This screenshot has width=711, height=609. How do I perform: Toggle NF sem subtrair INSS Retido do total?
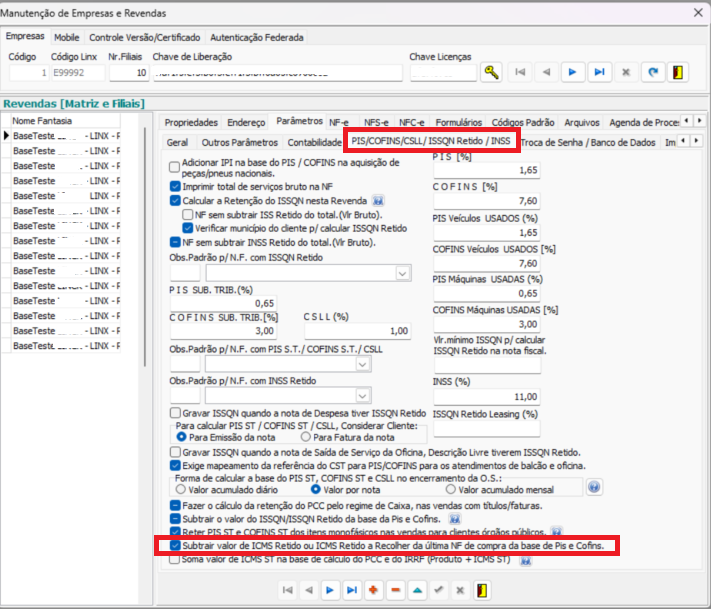point(175,242)
